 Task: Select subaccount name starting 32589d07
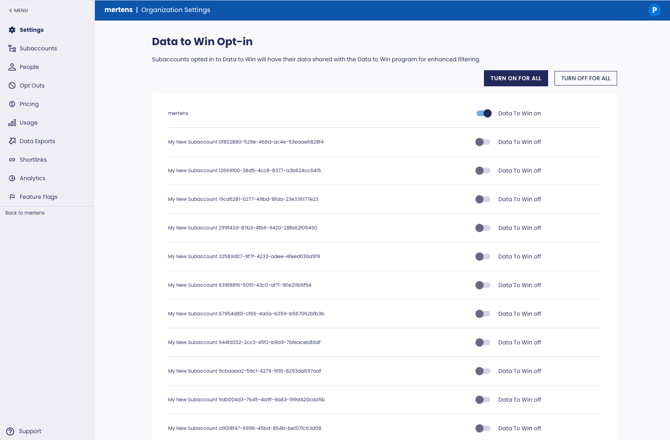pyautogui.click(x=244, y=256)
